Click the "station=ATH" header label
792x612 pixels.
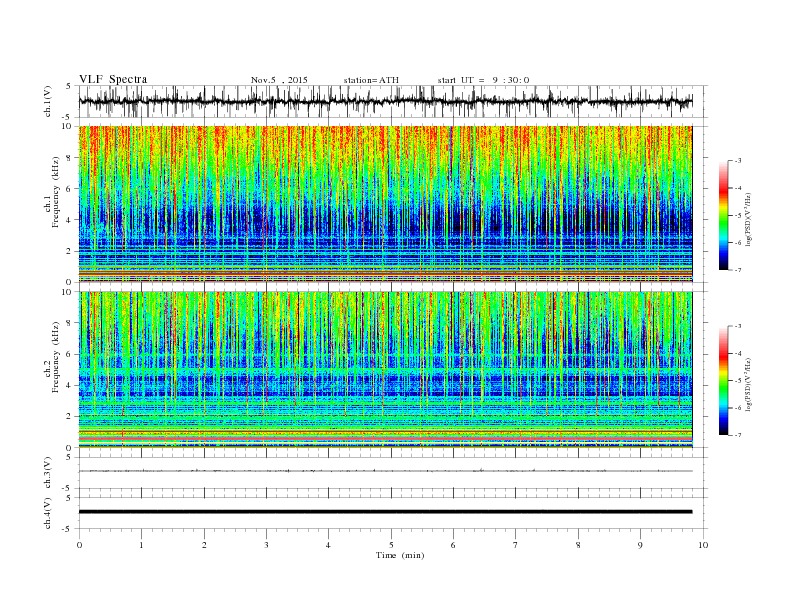click(x=371, y=80)
